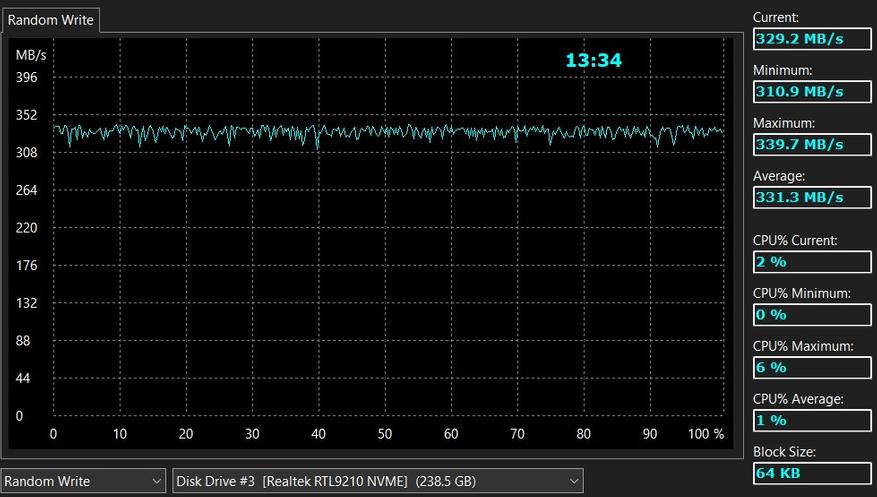The width and height of the screenshot is (877, 497).
Task: Click the "Block Size:" text label
Action: (x=785, y=452)
